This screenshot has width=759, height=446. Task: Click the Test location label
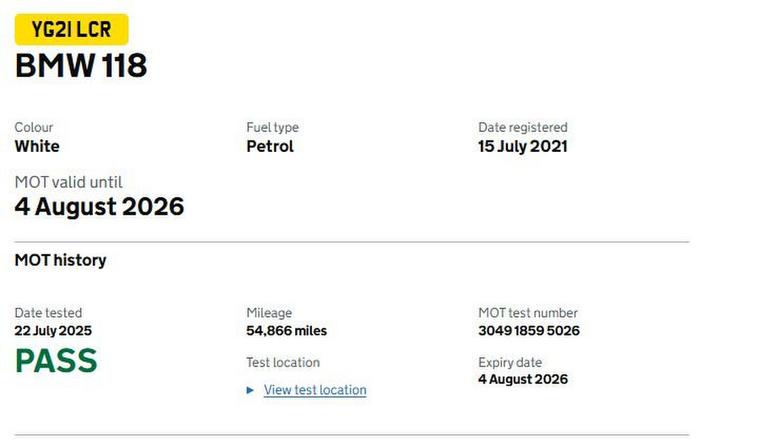(283, 362)
